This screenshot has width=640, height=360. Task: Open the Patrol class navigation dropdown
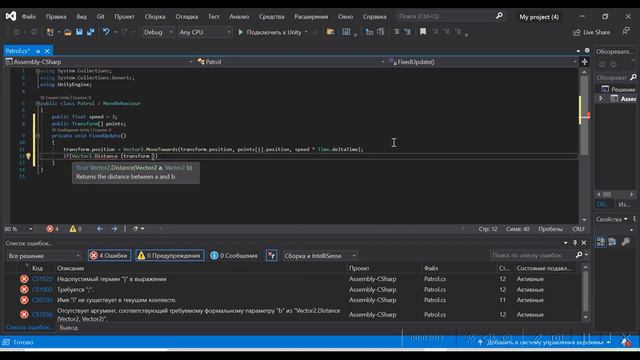[290, 62]
